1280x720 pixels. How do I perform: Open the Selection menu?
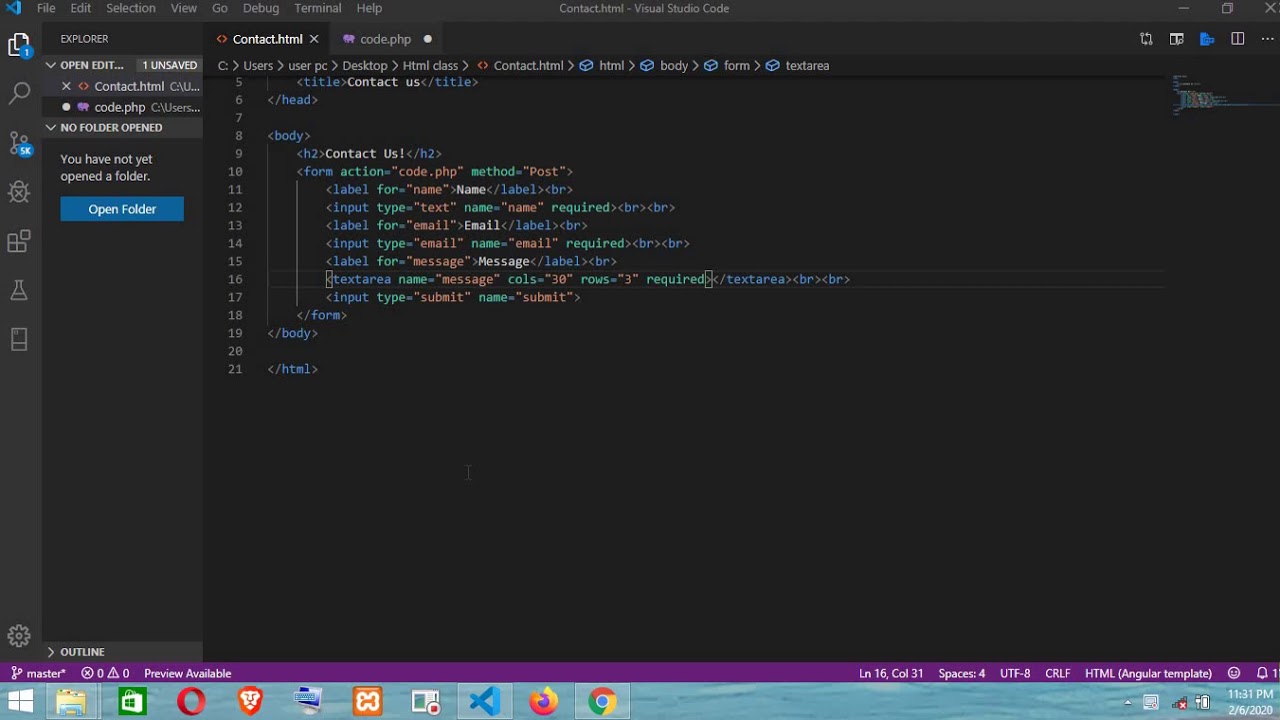click(131, 8)
